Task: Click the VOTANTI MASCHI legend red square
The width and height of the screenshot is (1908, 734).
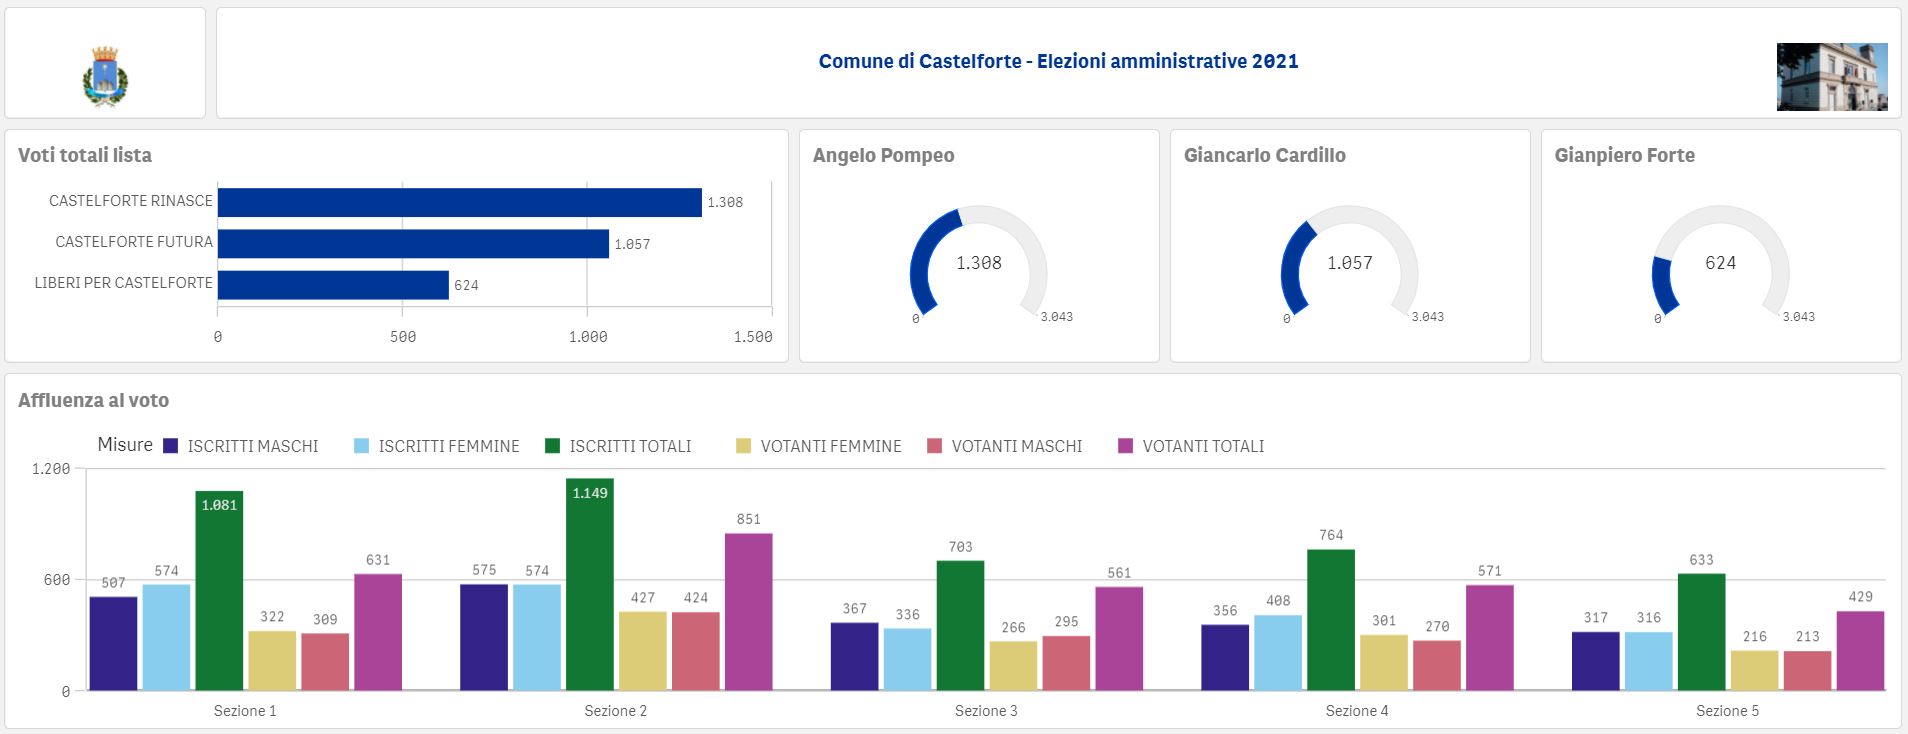Action: (x=934, y=446)
